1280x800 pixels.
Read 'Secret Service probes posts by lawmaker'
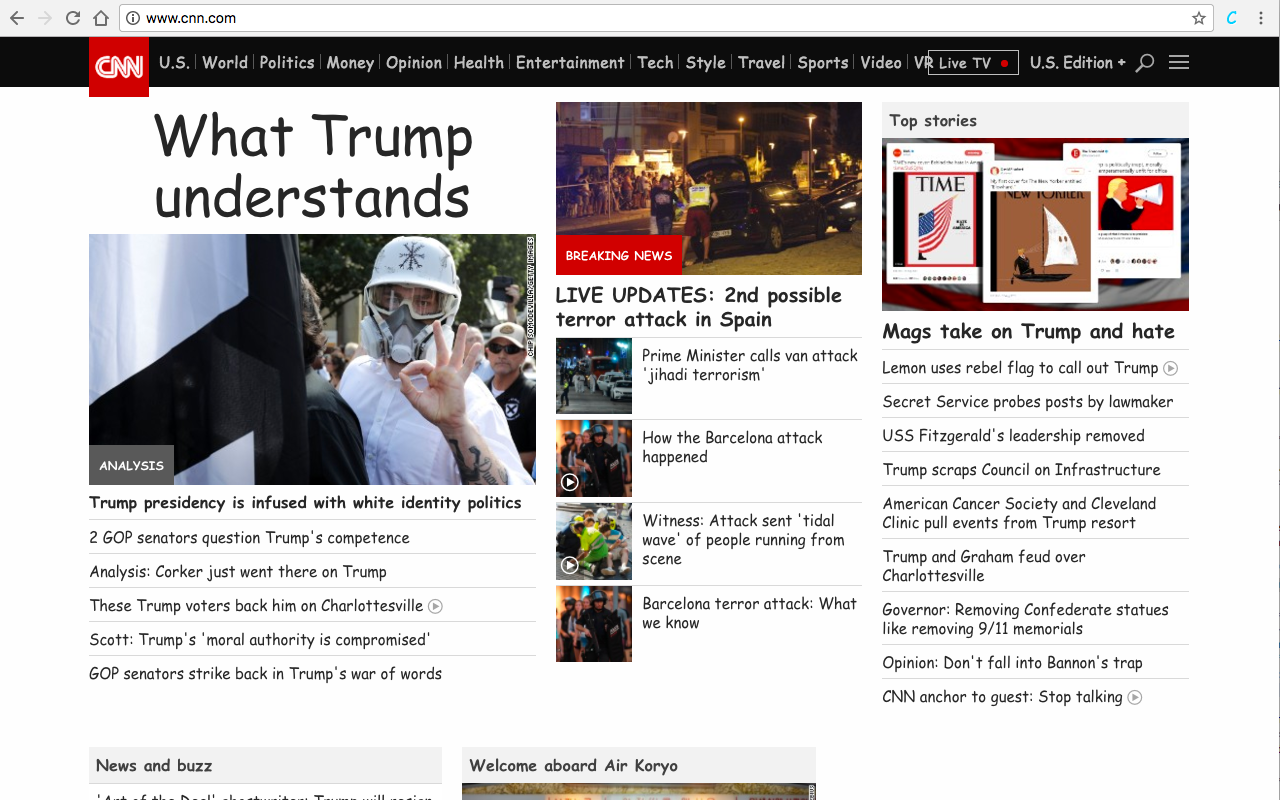pos(1028,402)
